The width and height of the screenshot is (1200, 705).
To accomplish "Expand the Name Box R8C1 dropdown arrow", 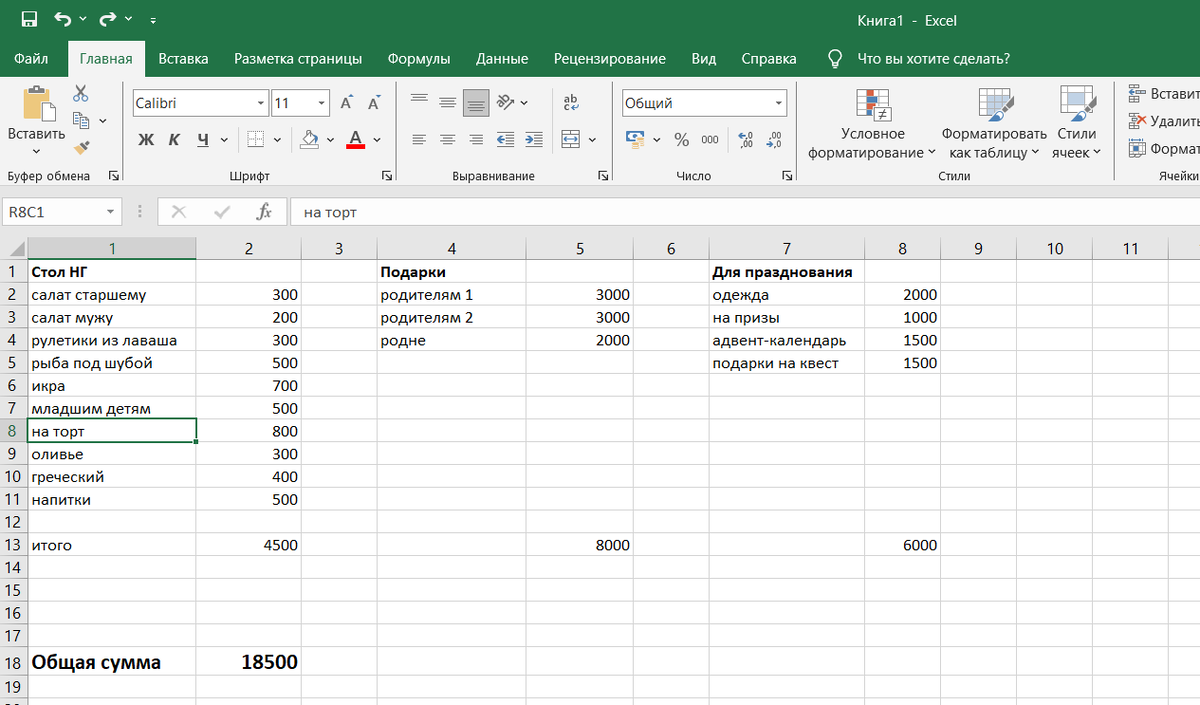I will point(110,212).
